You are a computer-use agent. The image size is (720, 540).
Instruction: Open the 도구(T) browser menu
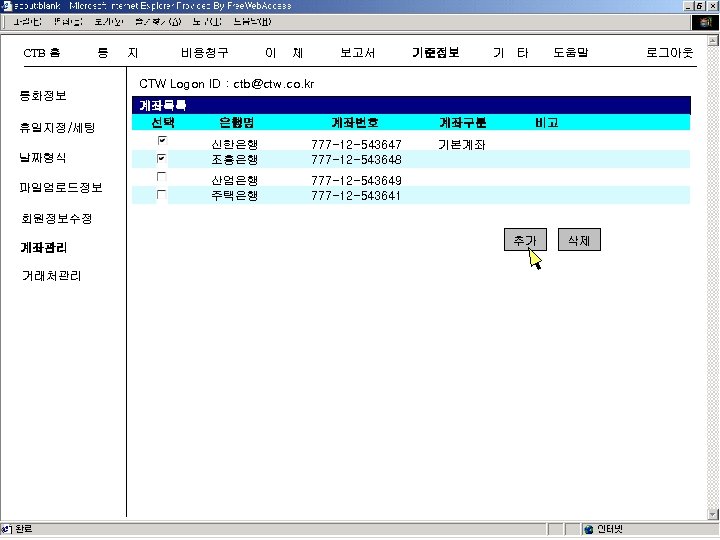click(x=207, y=22)
